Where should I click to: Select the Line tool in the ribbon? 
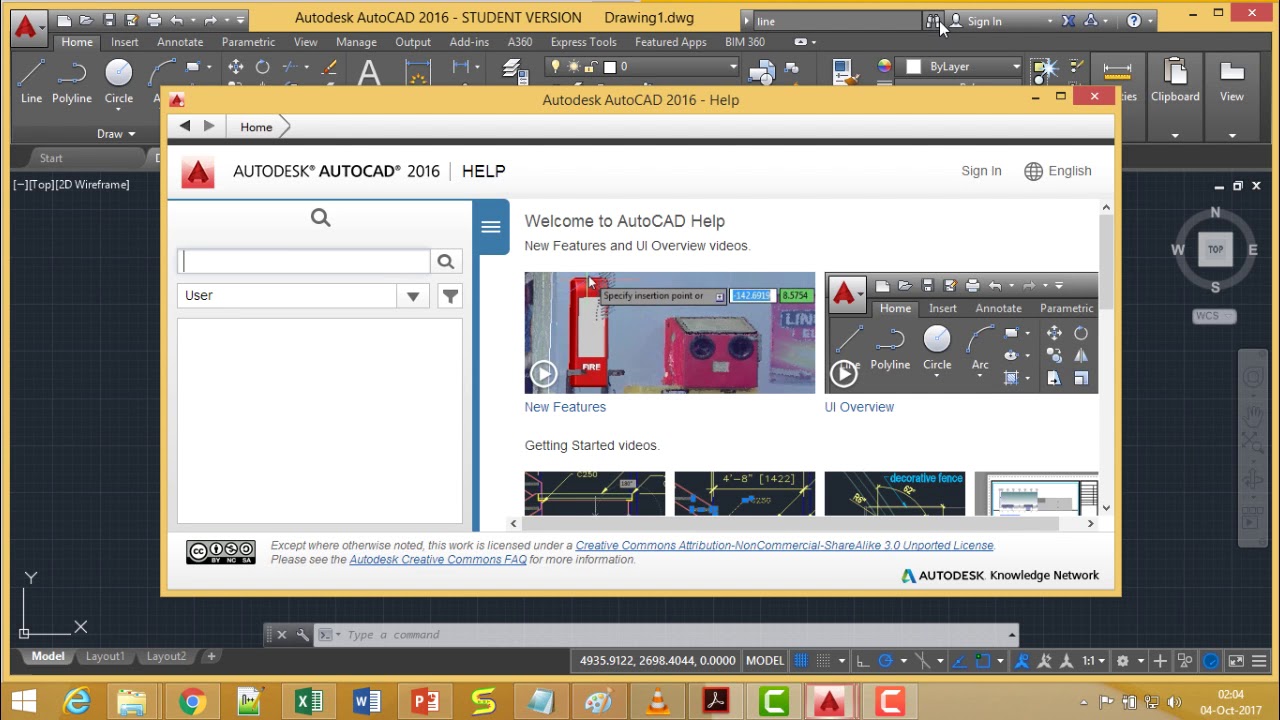pos(31,80)
